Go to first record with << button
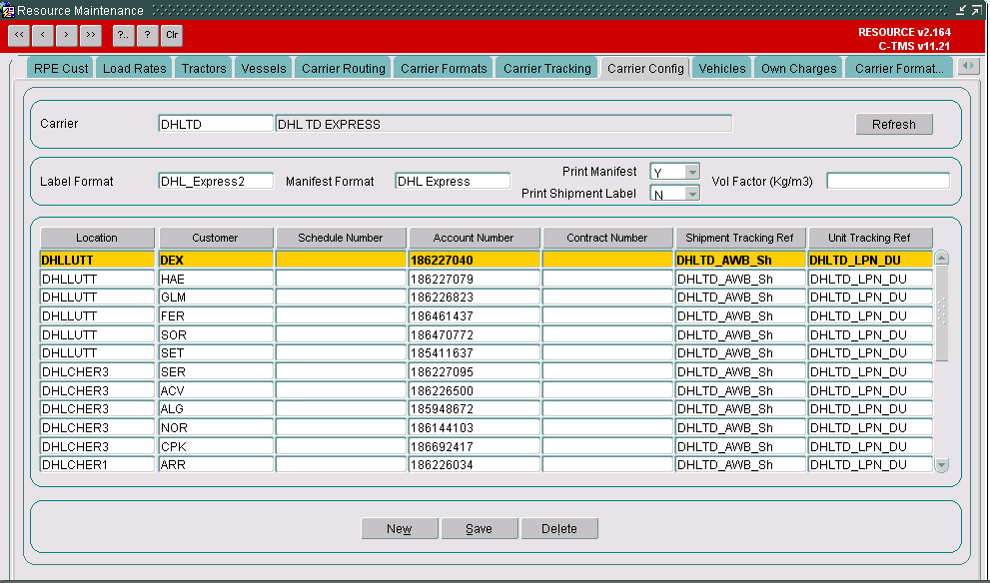Image resolution: width=990 pixels, height=583 pixels. coord(19,35)
